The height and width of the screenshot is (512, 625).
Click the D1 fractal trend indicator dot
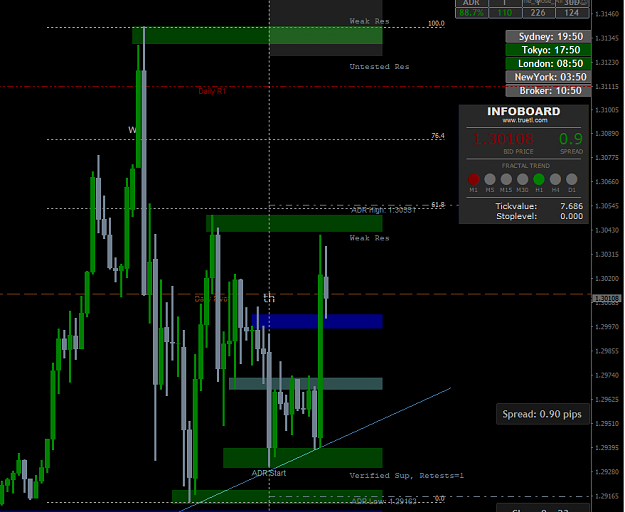572,179
